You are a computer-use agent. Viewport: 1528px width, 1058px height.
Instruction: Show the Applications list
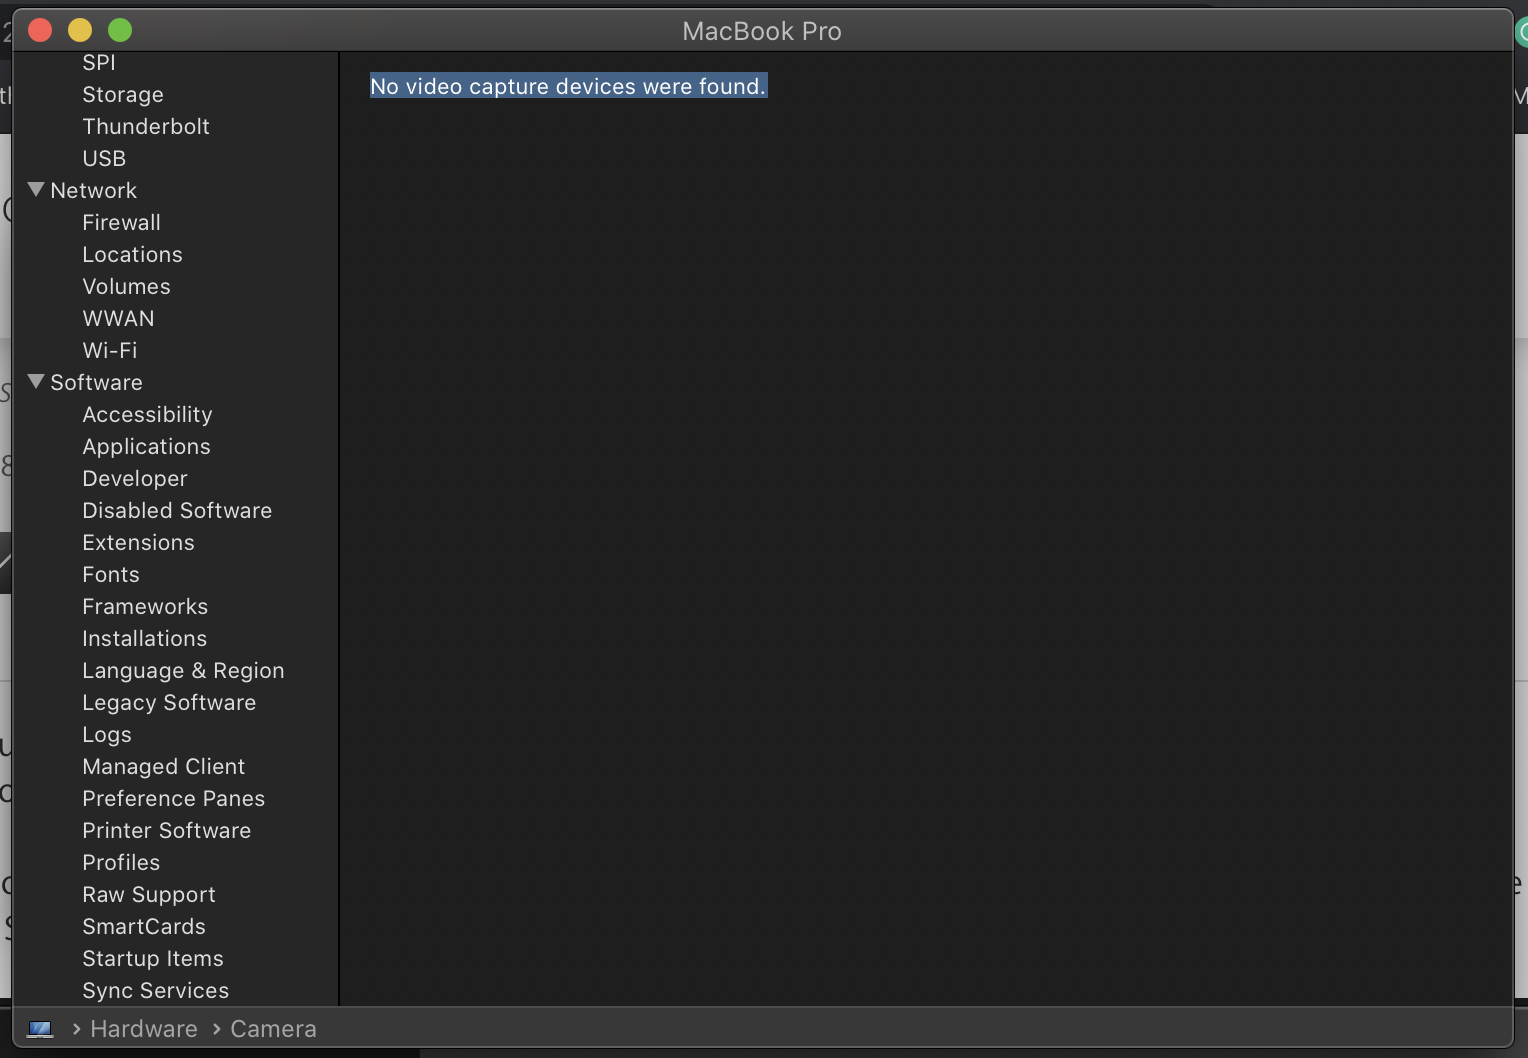pyautogui.click(x=146, y=446)
